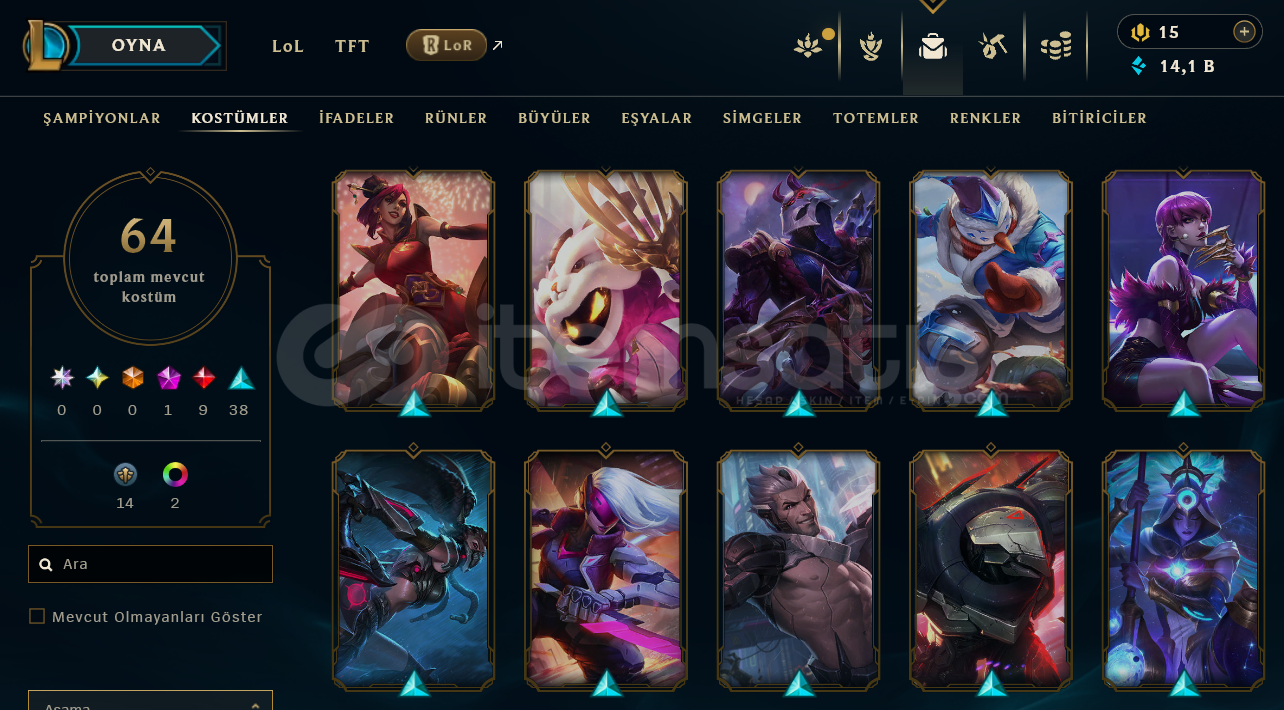Screen dimensions: 1284x710
Task: Expand the Aşama sorting dropdown
Action: click(150, 700)
